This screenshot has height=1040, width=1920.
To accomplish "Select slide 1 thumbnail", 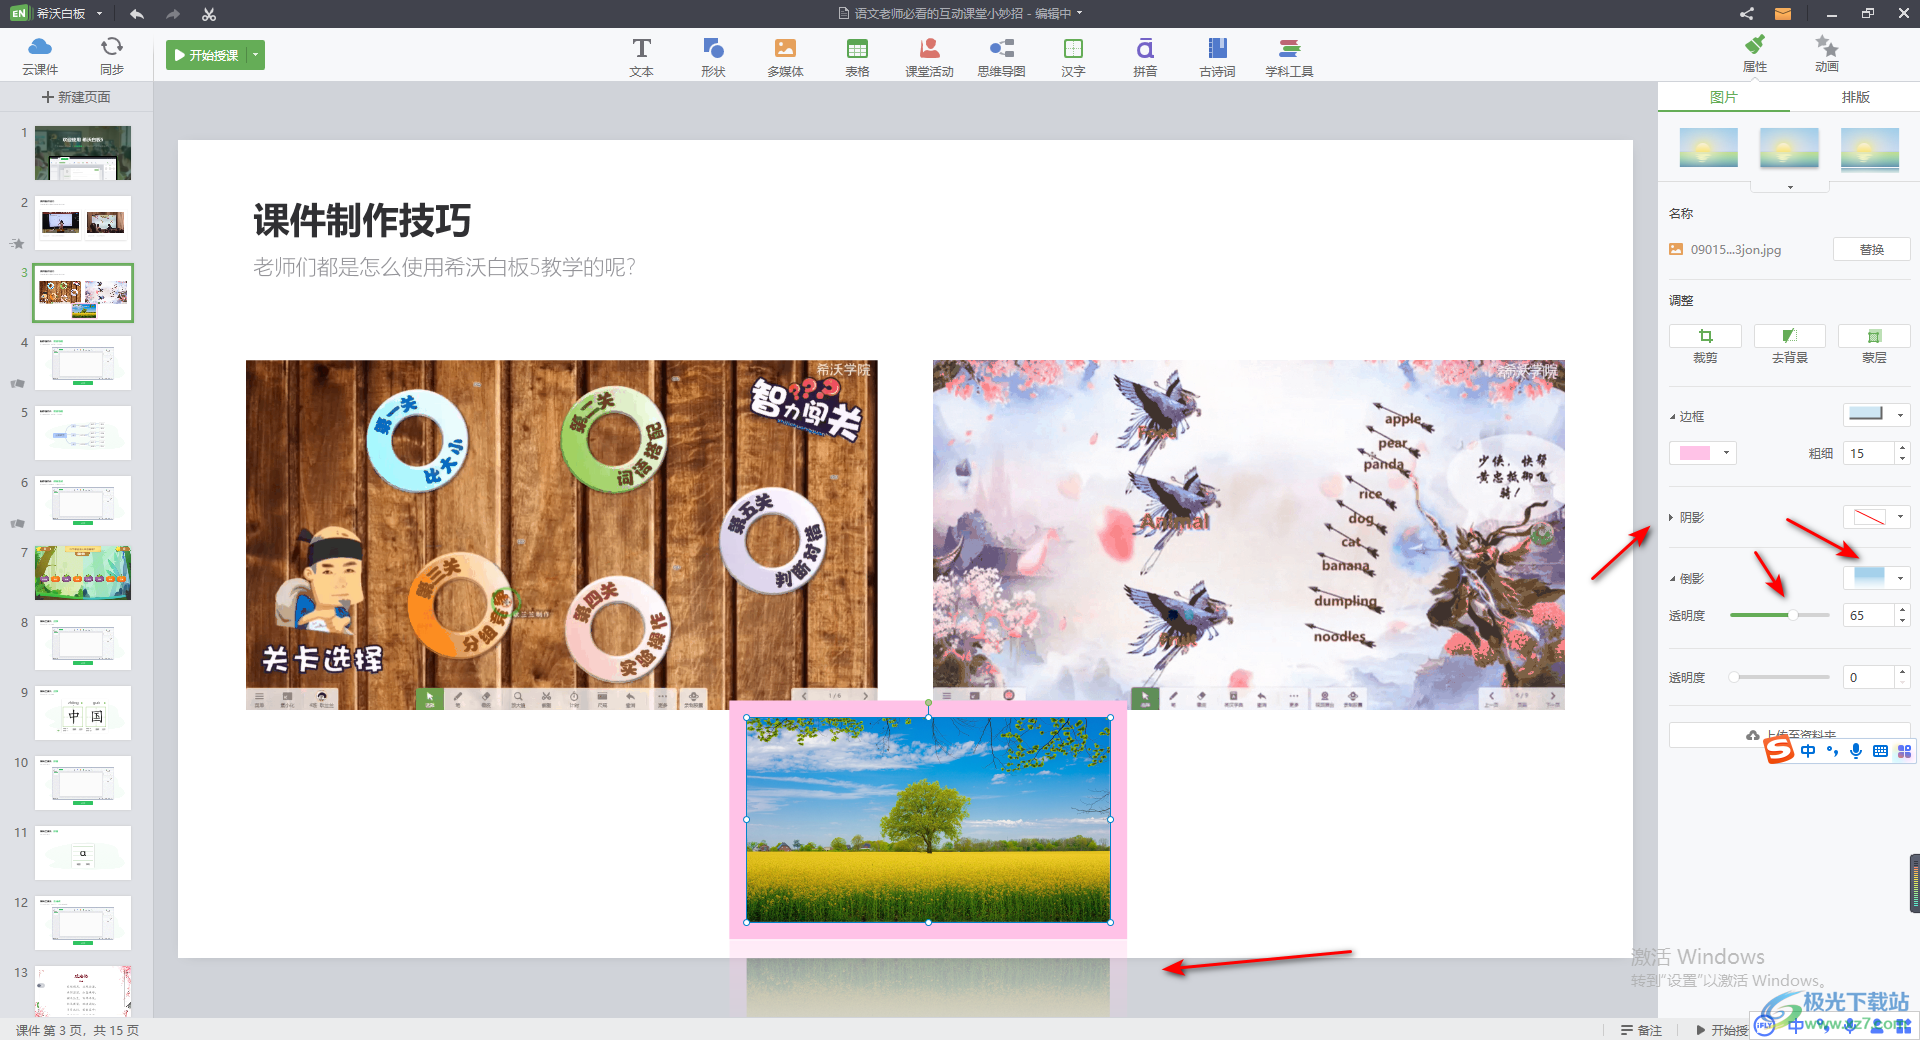I will click(x=83, y=153).
